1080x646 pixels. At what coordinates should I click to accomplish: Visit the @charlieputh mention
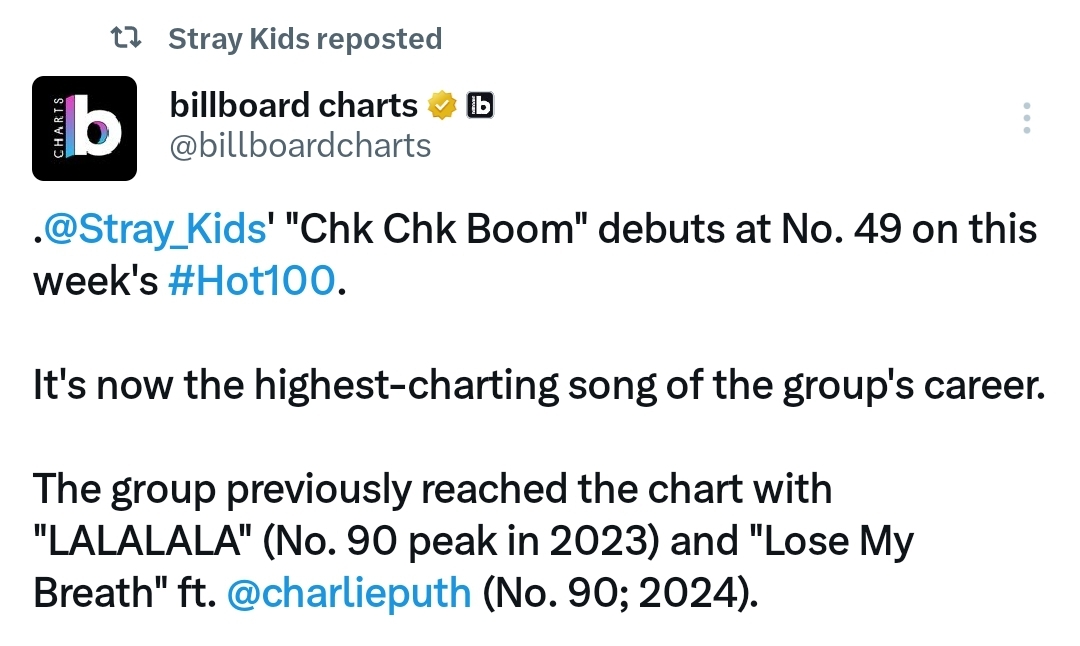coord(349,593)
